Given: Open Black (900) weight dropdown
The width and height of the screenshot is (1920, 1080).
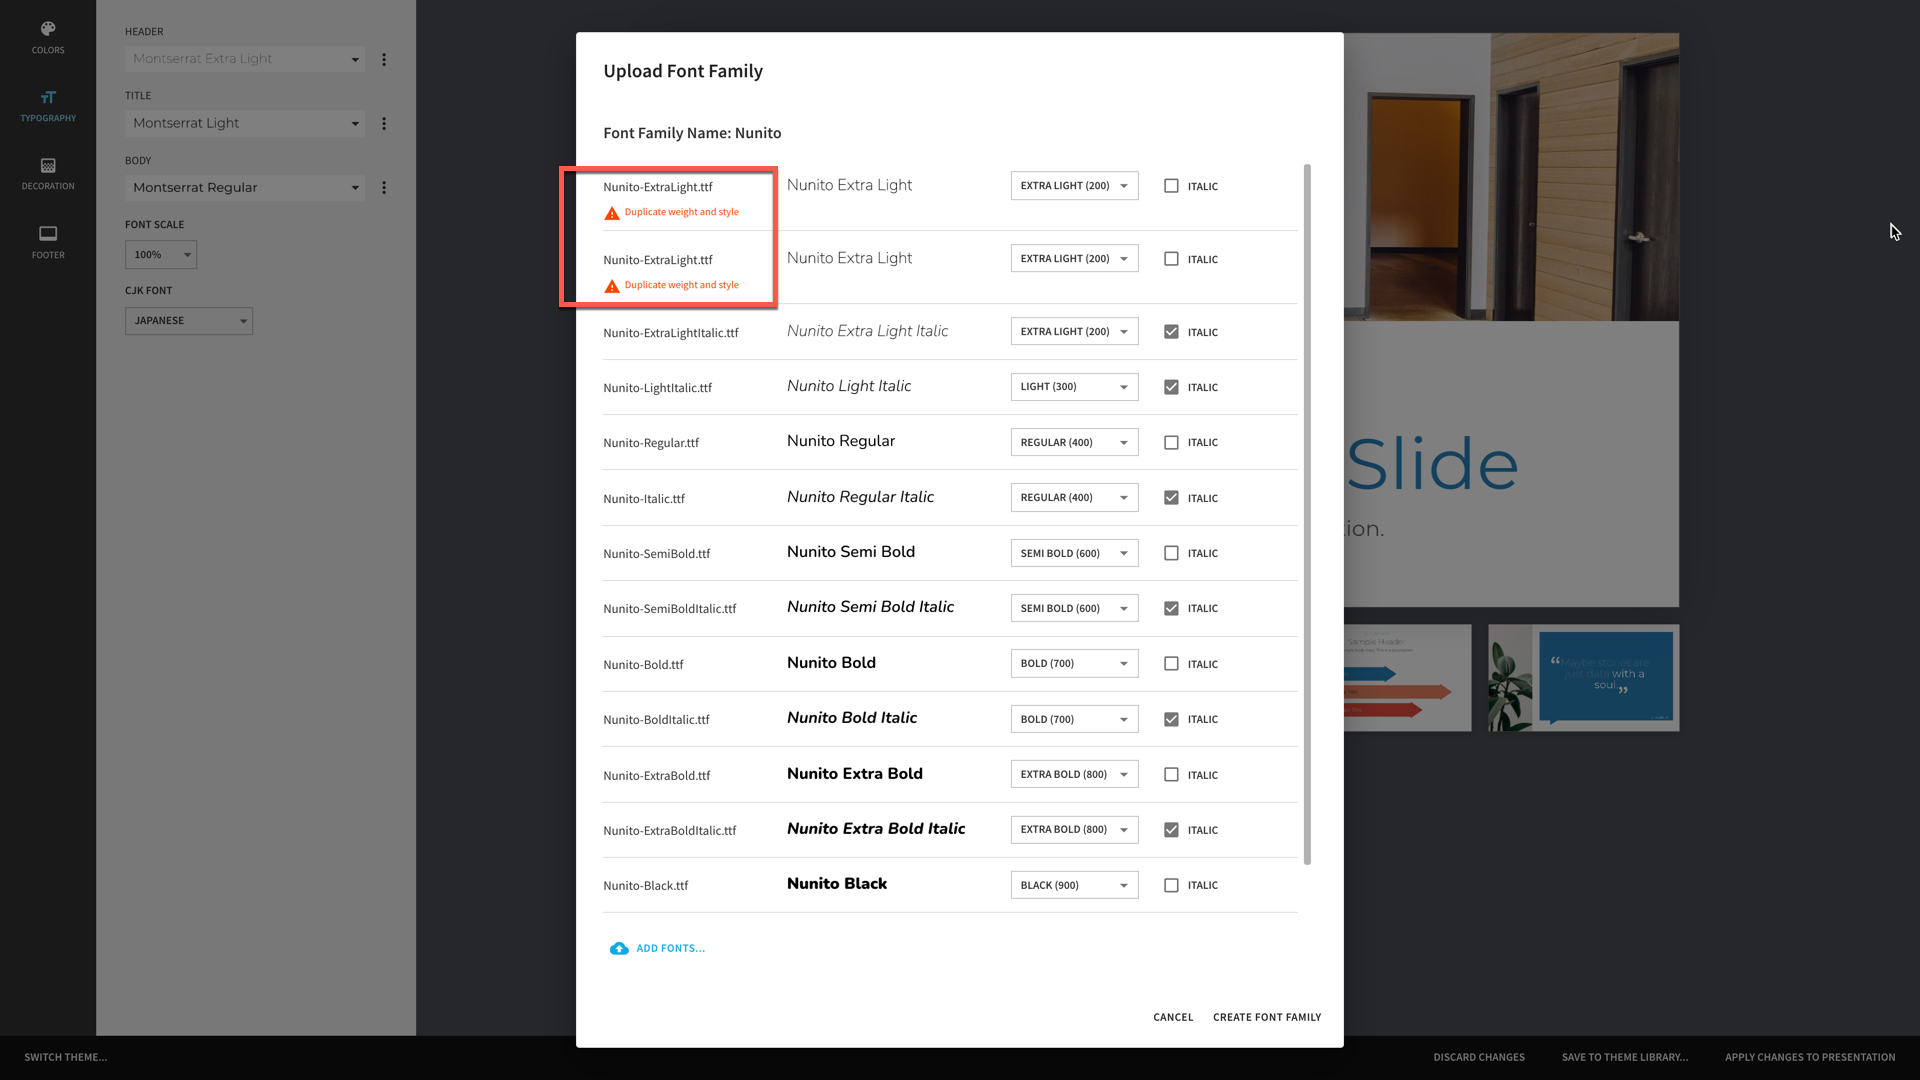Looking at the screenshot, I should coord(1074,885).
